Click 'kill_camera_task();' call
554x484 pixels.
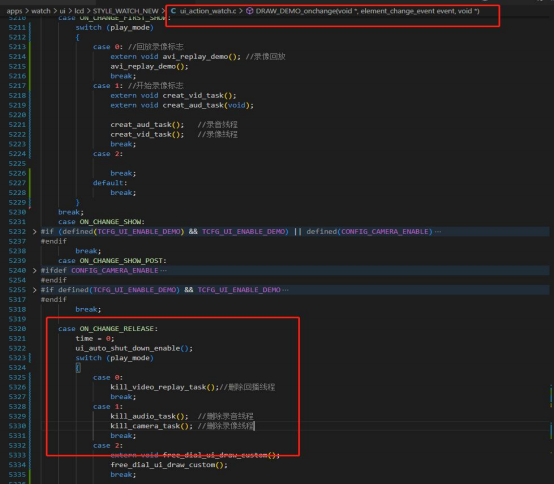pos(152,426)
